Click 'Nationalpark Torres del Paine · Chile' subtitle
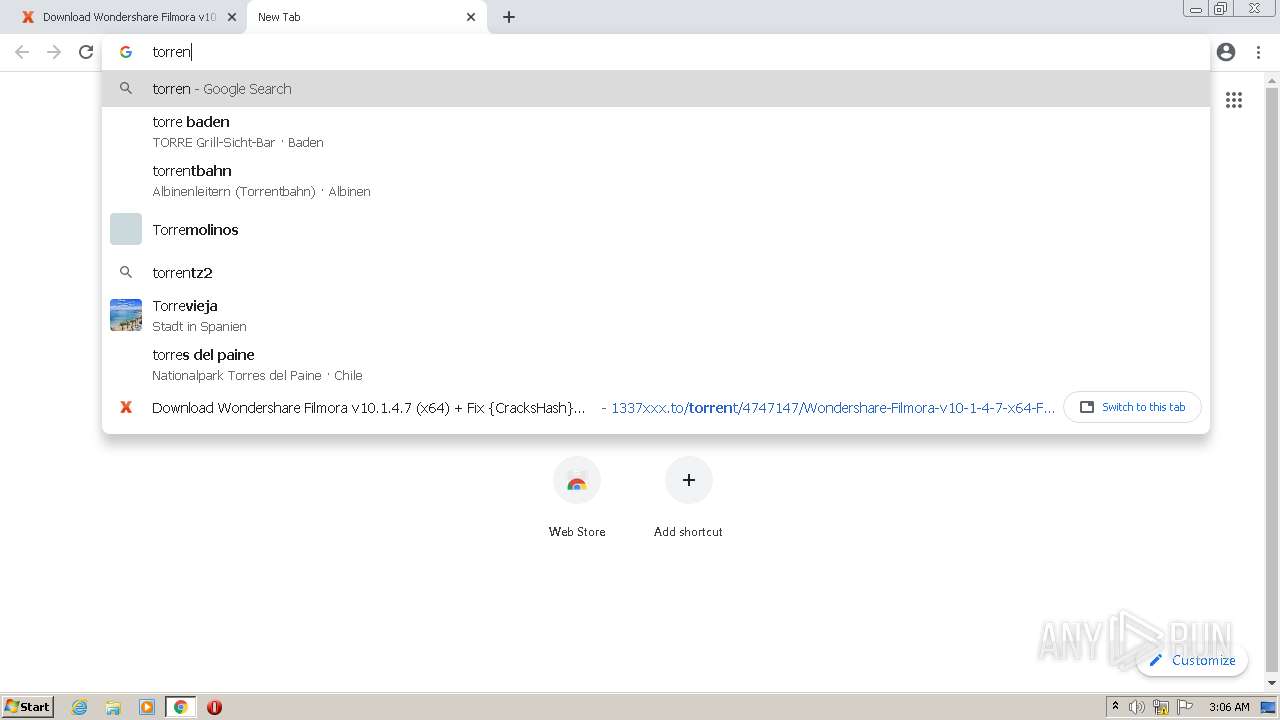This screenshot has height=720, width=1280. (257, 375)
